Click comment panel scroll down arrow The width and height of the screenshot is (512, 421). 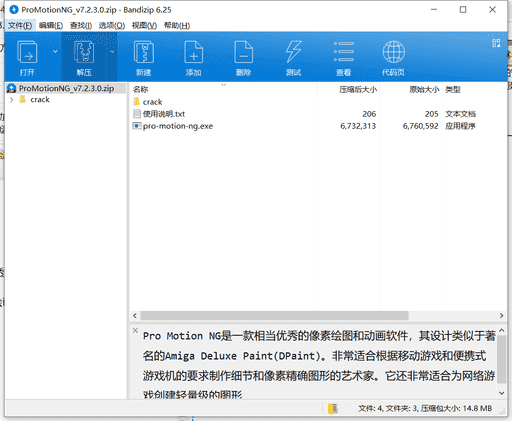502,393
